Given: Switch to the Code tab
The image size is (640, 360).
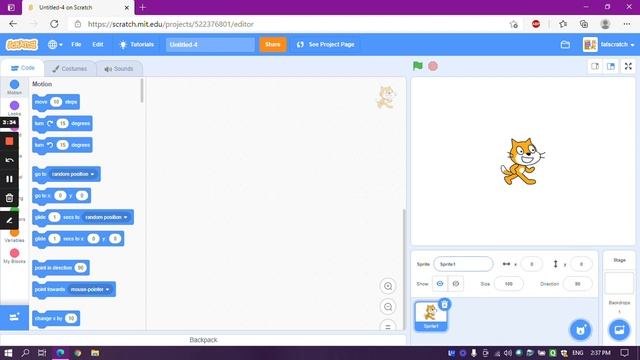Looking at the screenshot, I should point(22,68).
